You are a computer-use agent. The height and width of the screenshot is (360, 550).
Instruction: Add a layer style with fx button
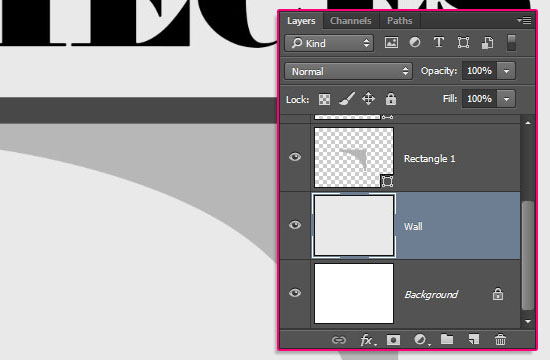pyautogui.click(x=368, y=340)
